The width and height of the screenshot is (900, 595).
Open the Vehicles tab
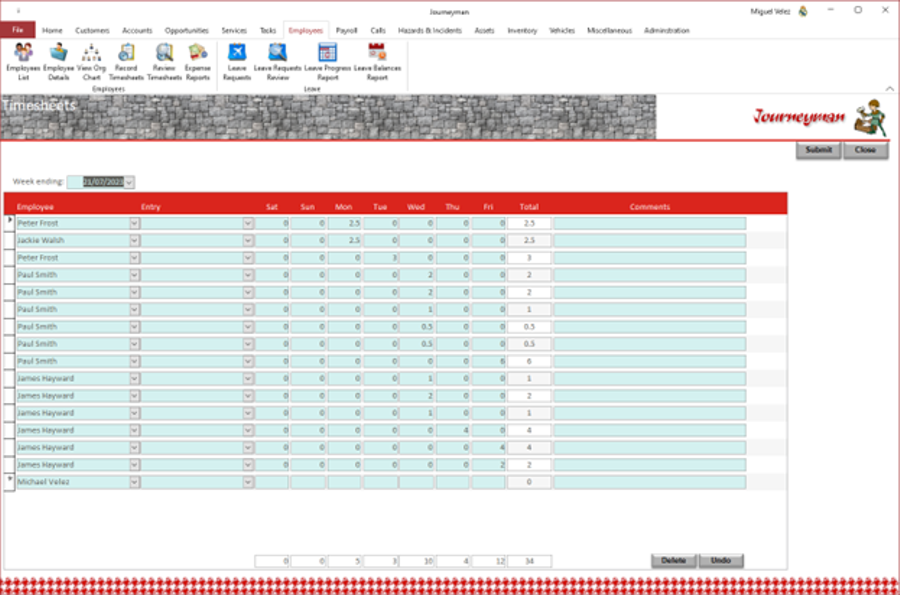[x=561, y=30]
